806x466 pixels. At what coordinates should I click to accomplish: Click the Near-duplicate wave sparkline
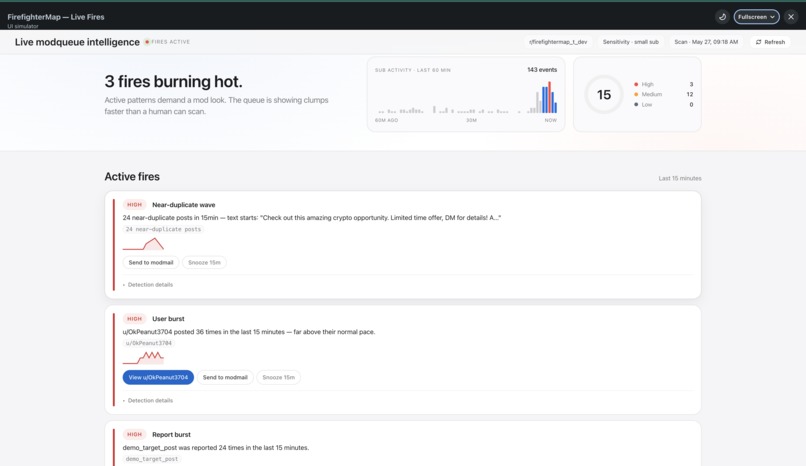pyautogui.click(x=143, y=244)
